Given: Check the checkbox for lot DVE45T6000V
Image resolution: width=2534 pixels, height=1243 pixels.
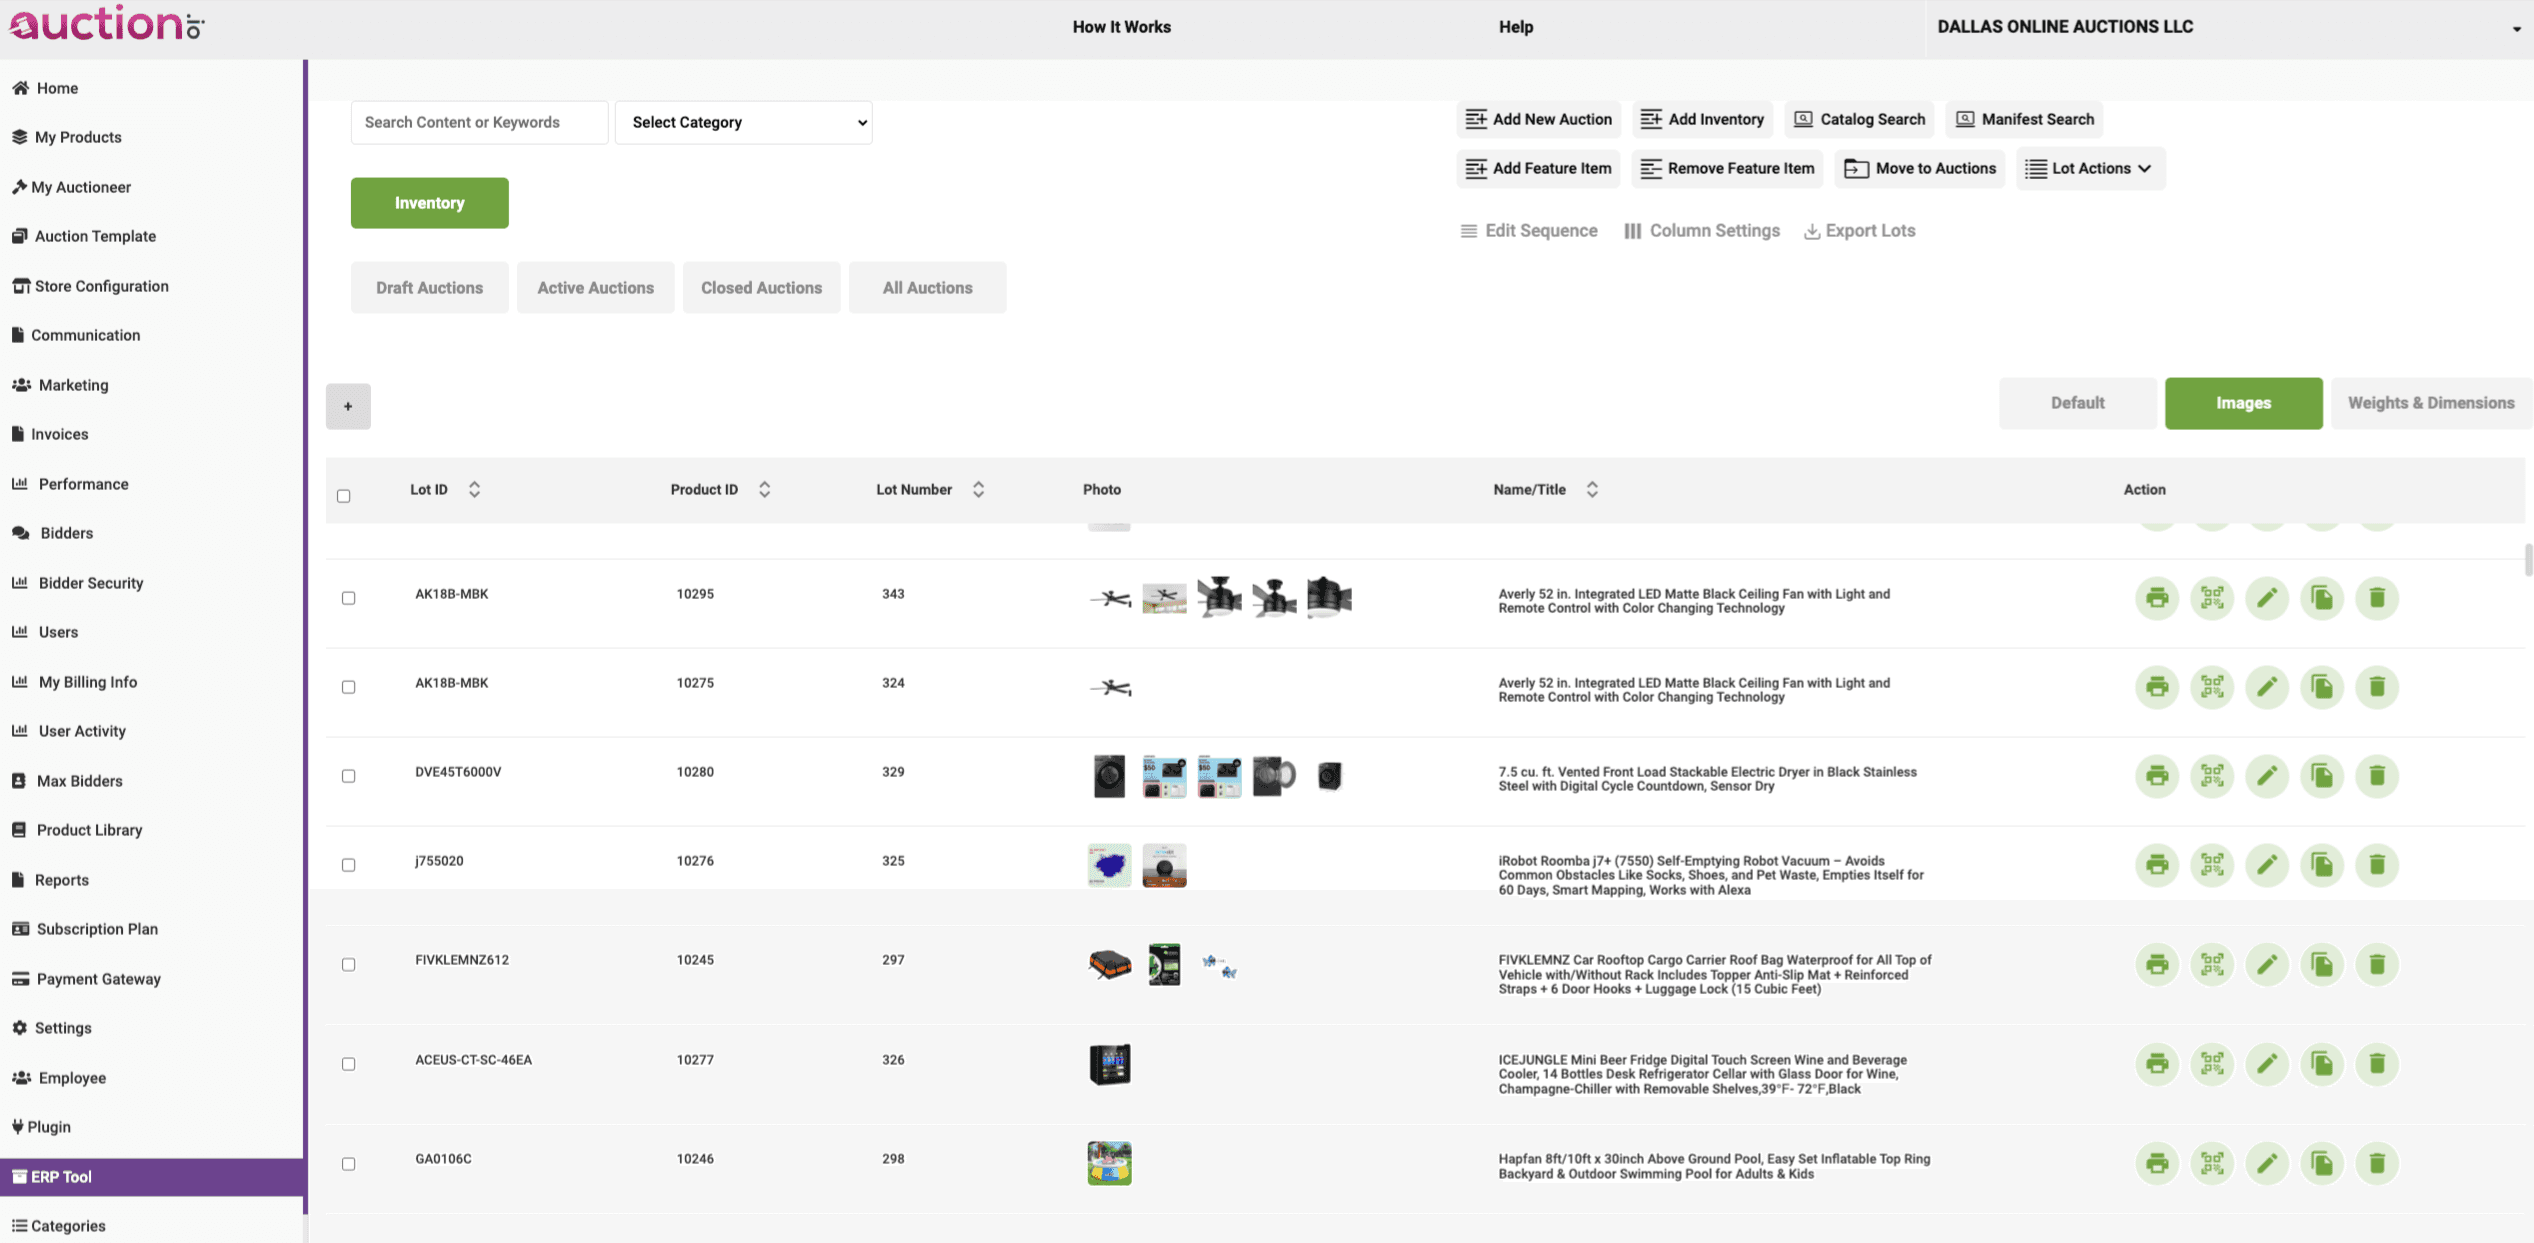Looking at the screenshot, I should coord(349,775).
